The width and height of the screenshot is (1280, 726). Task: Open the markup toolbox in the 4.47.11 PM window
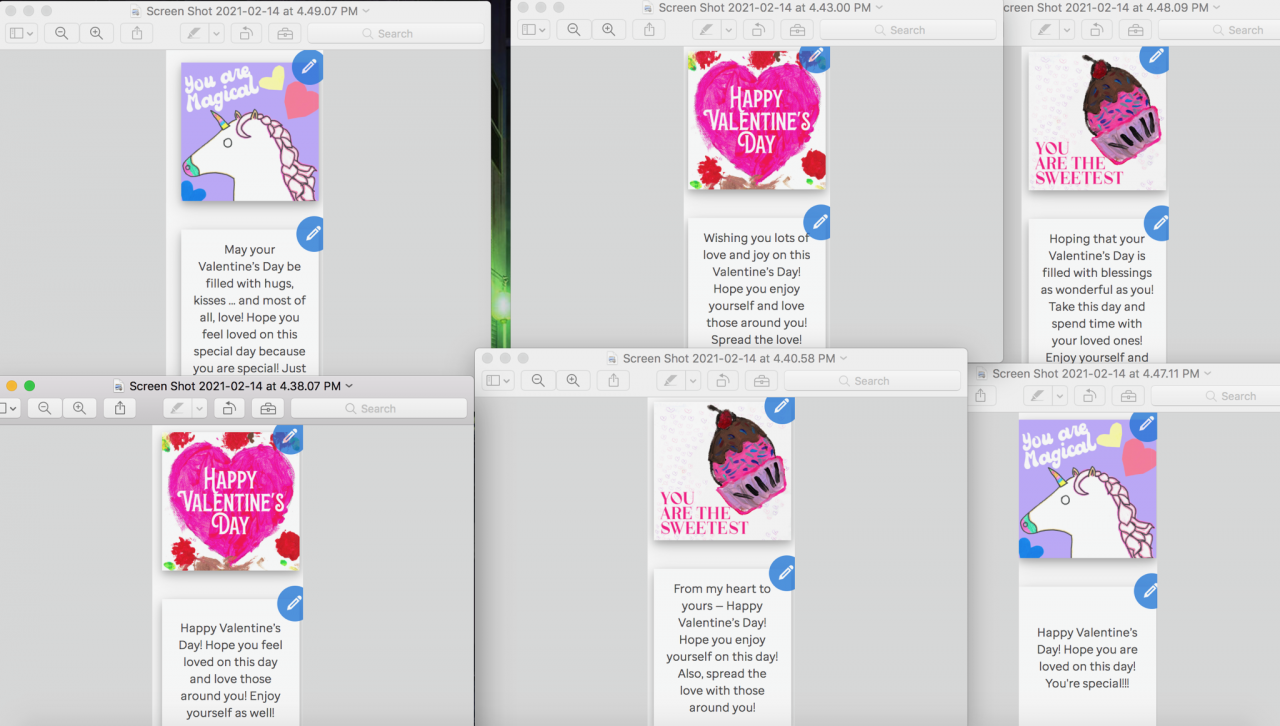tap(1128, 396)
